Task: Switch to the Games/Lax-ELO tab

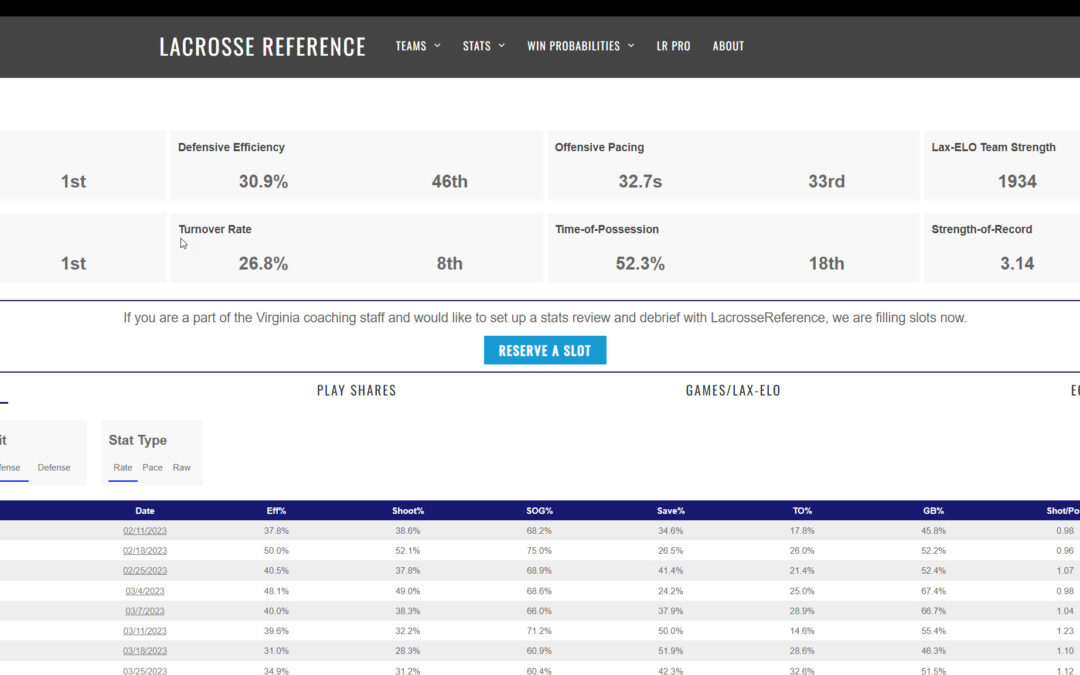Action: [733, 391]
